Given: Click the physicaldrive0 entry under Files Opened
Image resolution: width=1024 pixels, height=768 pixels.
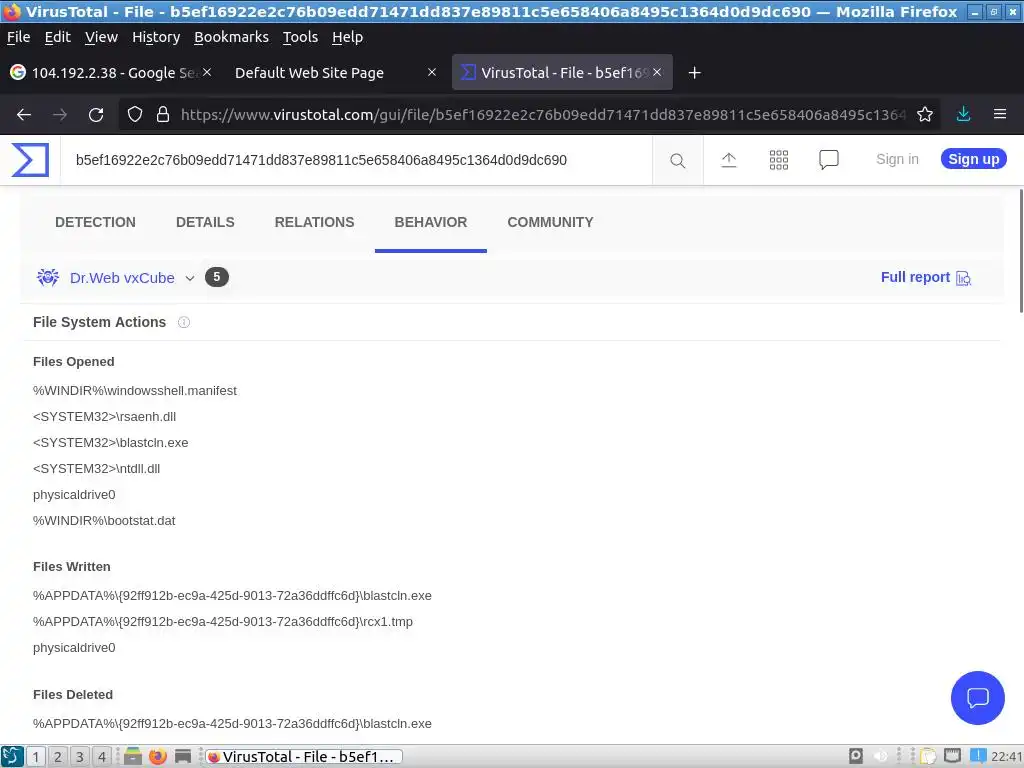Looking at the screenshot, I should pyautogui.click(x=74, y=495).
